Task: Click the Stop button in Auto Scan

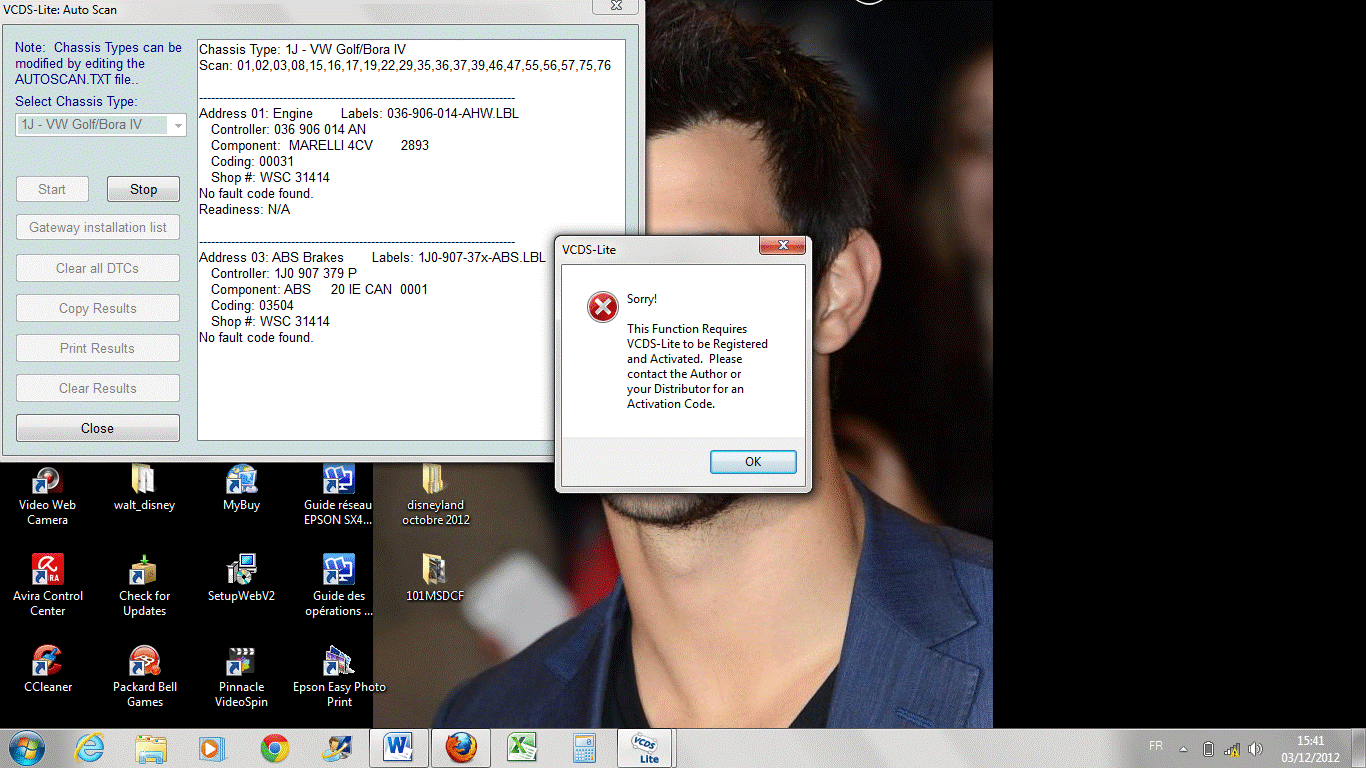Action: [x=143, y=189]
